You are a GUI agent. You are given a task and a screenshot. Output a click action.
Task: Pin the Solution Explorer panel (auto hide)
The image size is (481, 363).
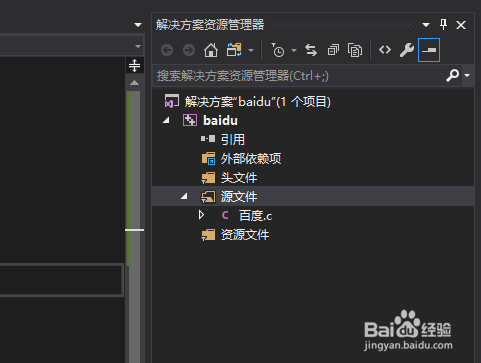tap(443, 25)
